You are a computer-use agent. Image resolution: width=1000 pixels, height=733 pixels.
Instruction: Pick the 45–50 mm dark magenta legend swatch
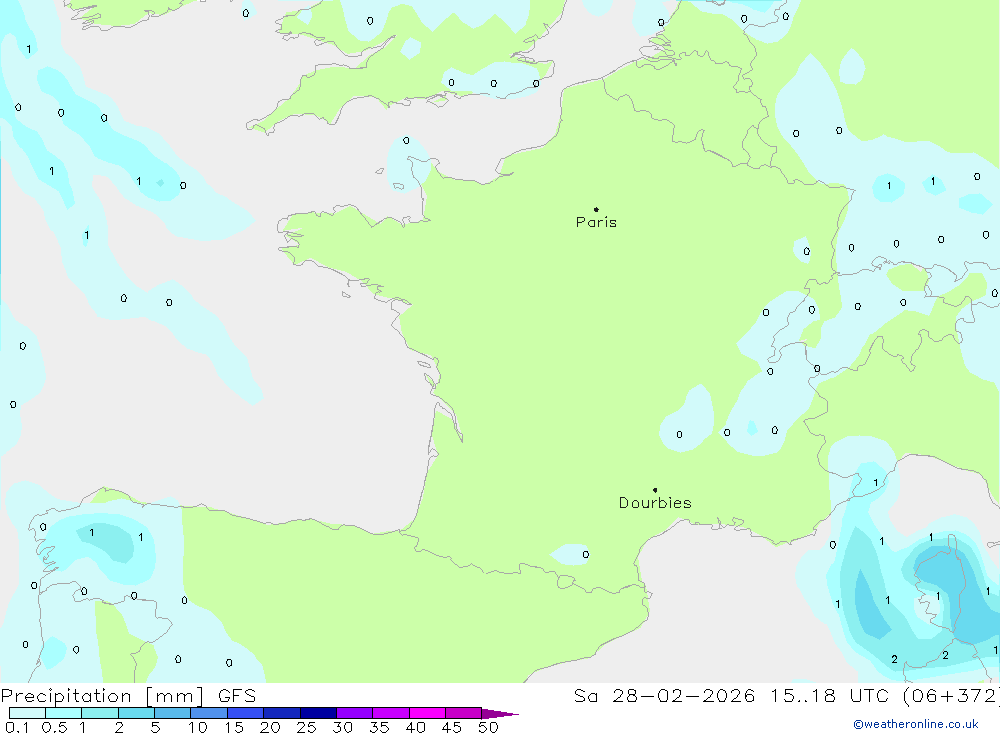(463, 713)
